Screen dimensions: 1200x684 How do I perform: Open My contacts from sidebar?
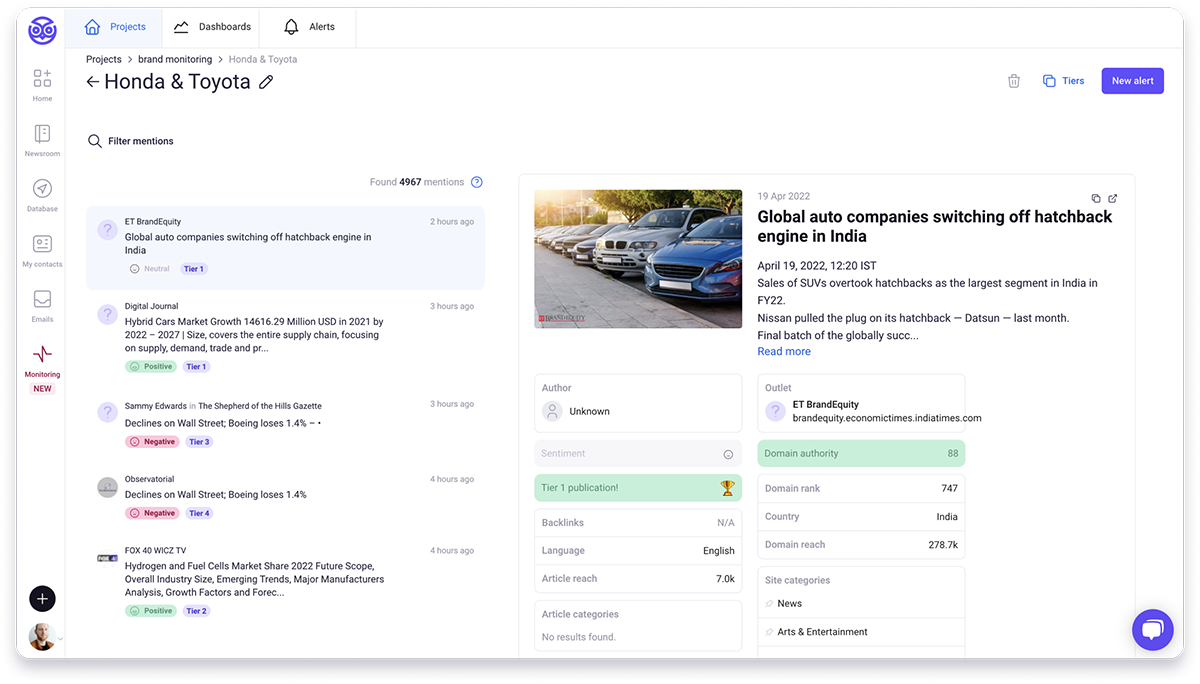[x=42, y=248]
